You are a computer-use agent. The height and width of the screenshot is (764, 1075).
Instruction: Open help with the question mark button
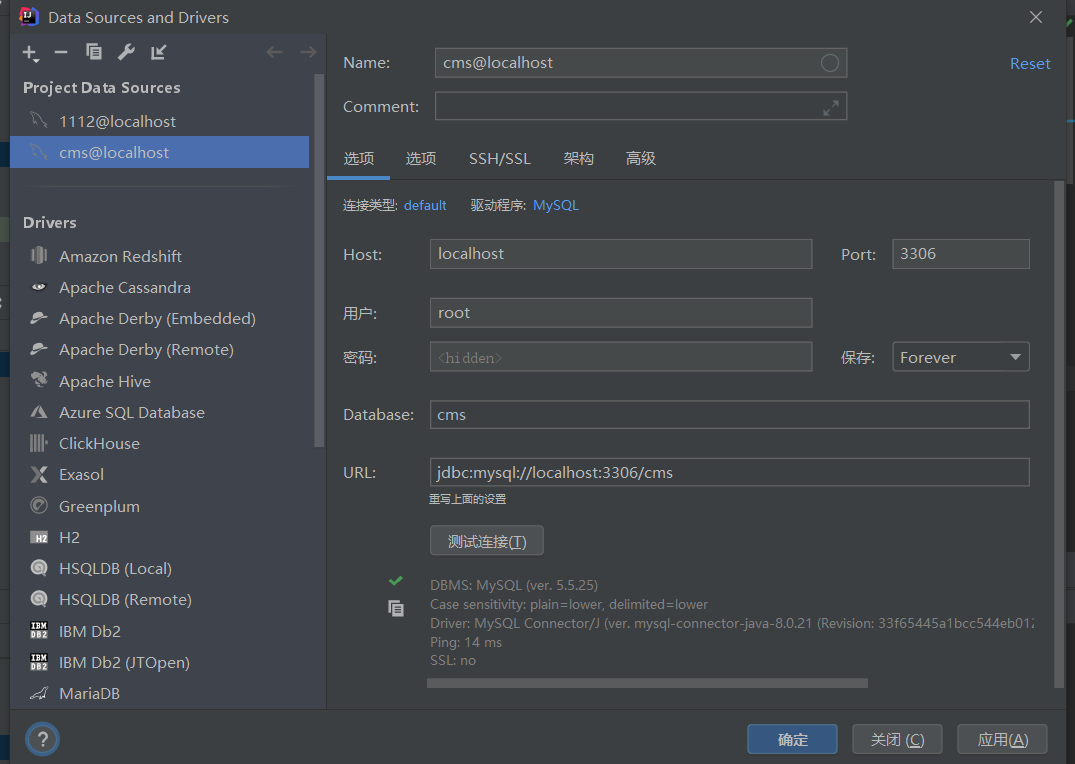[43, 739]
